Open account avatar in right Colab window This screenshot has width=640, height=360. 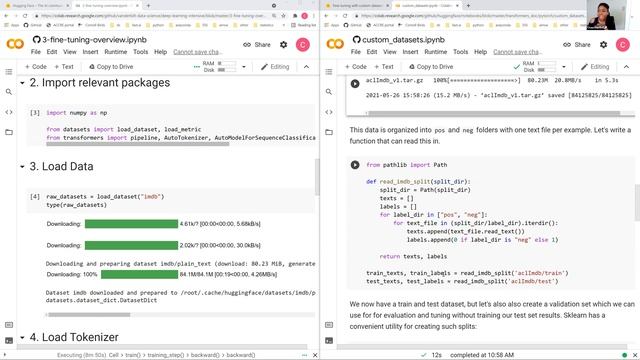coord(623,44)
